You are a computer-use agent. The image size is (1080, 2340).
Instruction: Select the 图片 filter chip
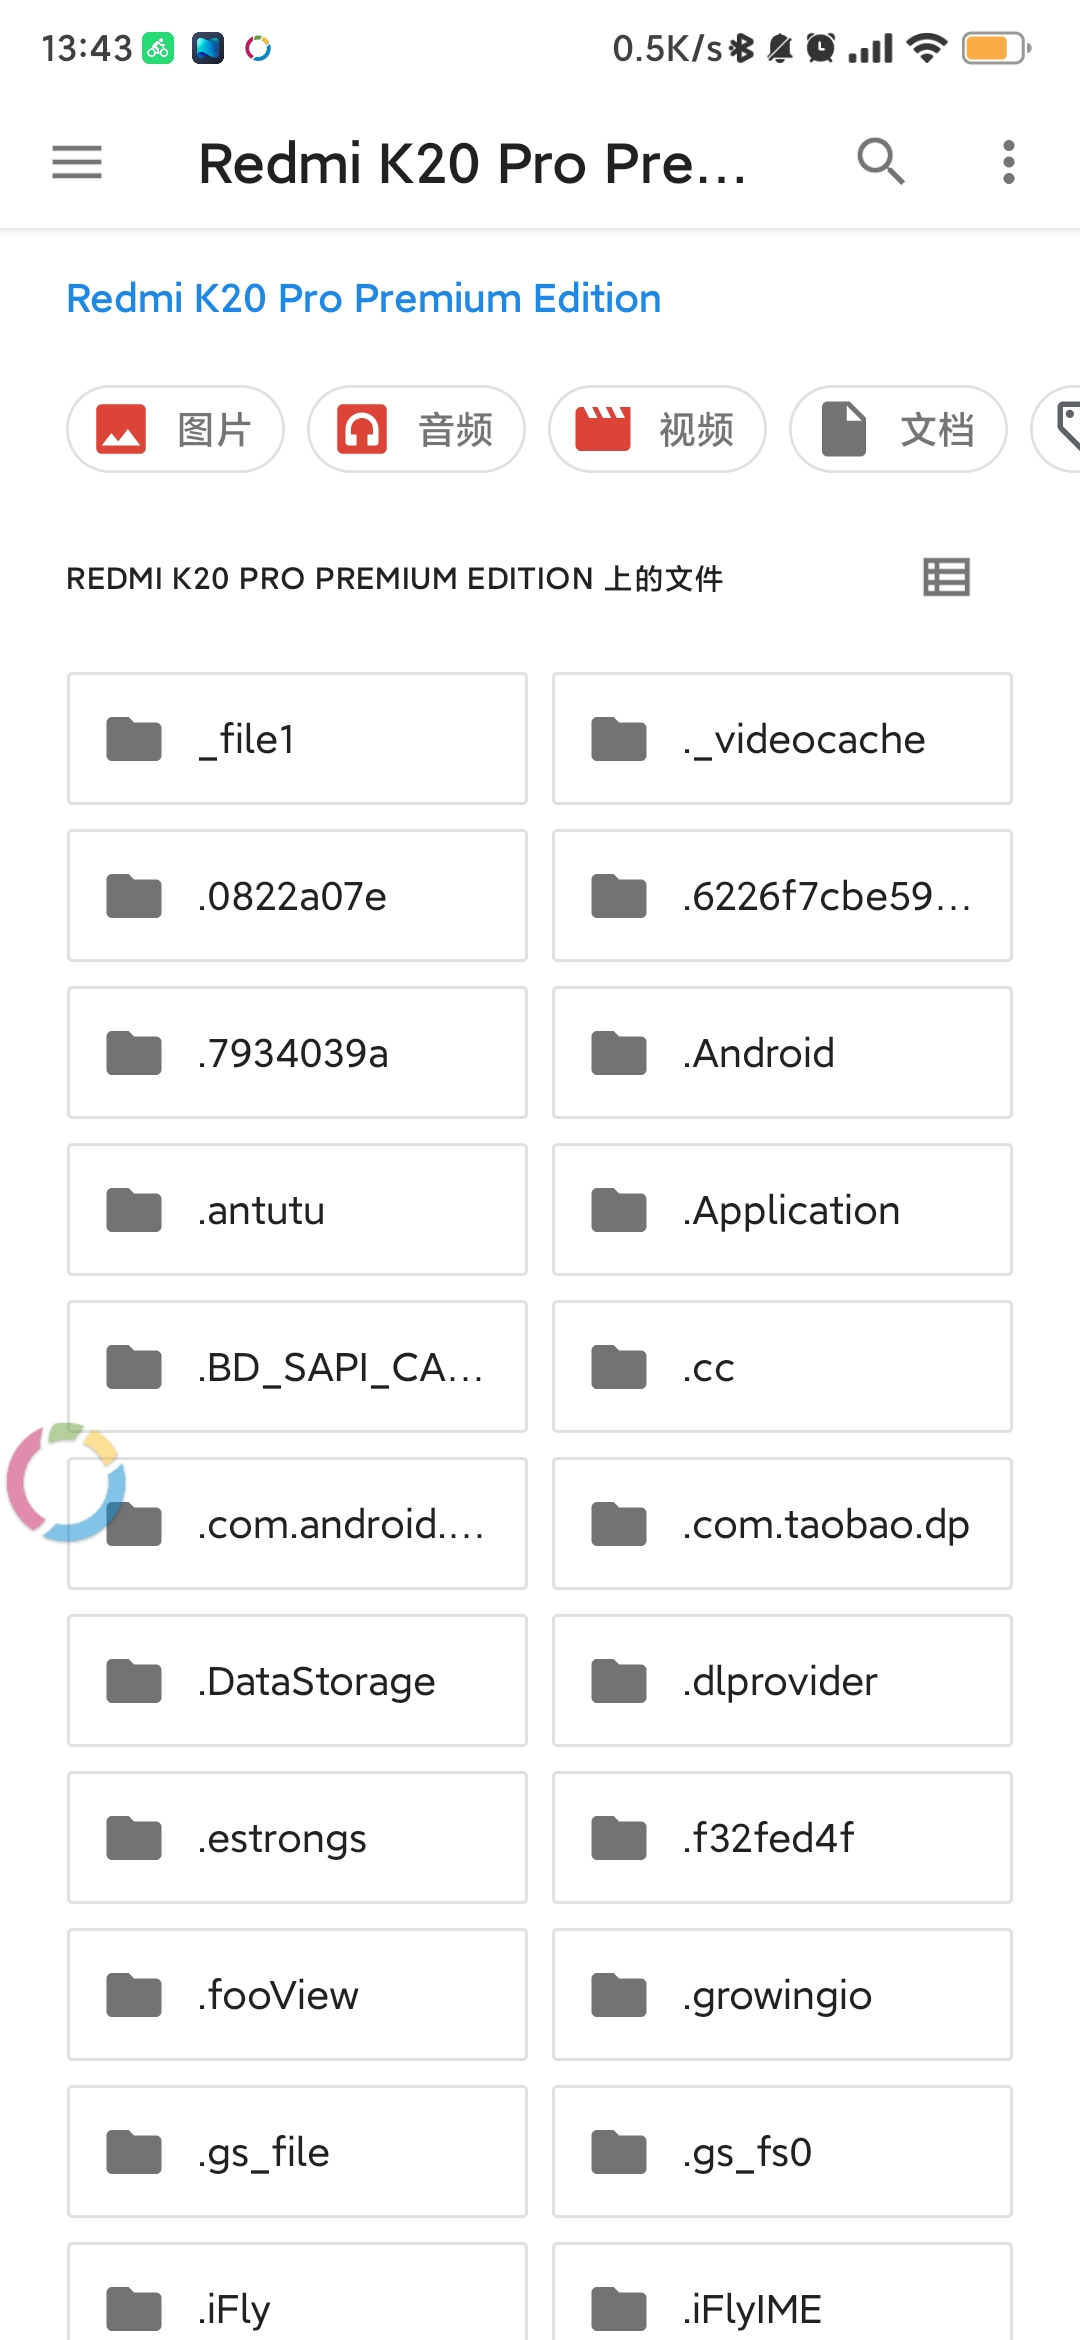175,429
